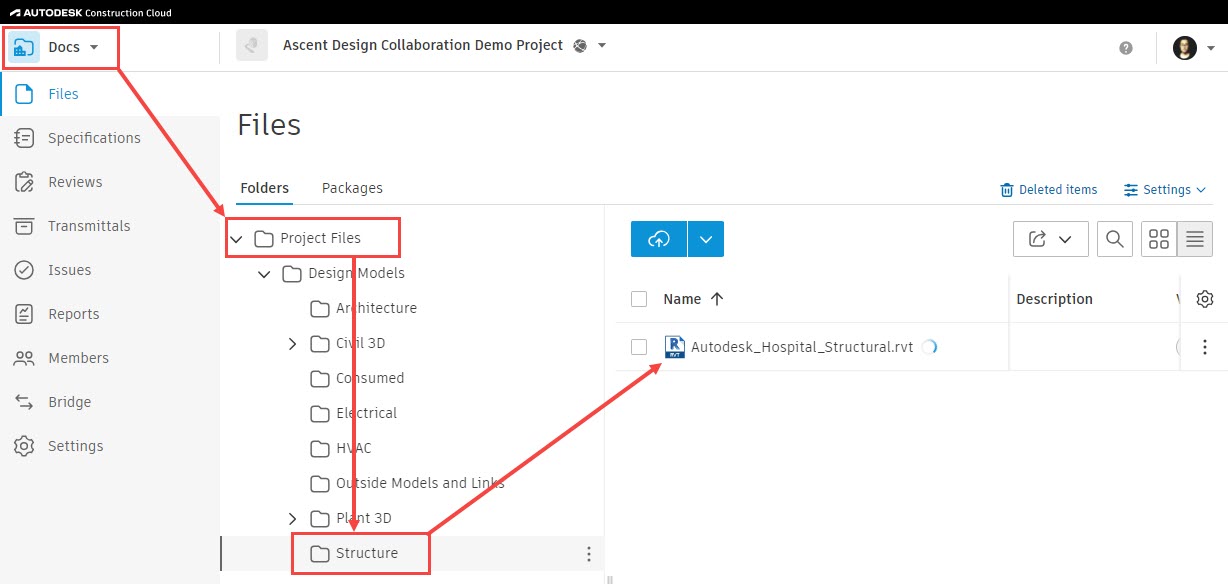This screenshot has height=584, width=1228.
Task: Click the project thumbnail image
Action: click(252, 45)
